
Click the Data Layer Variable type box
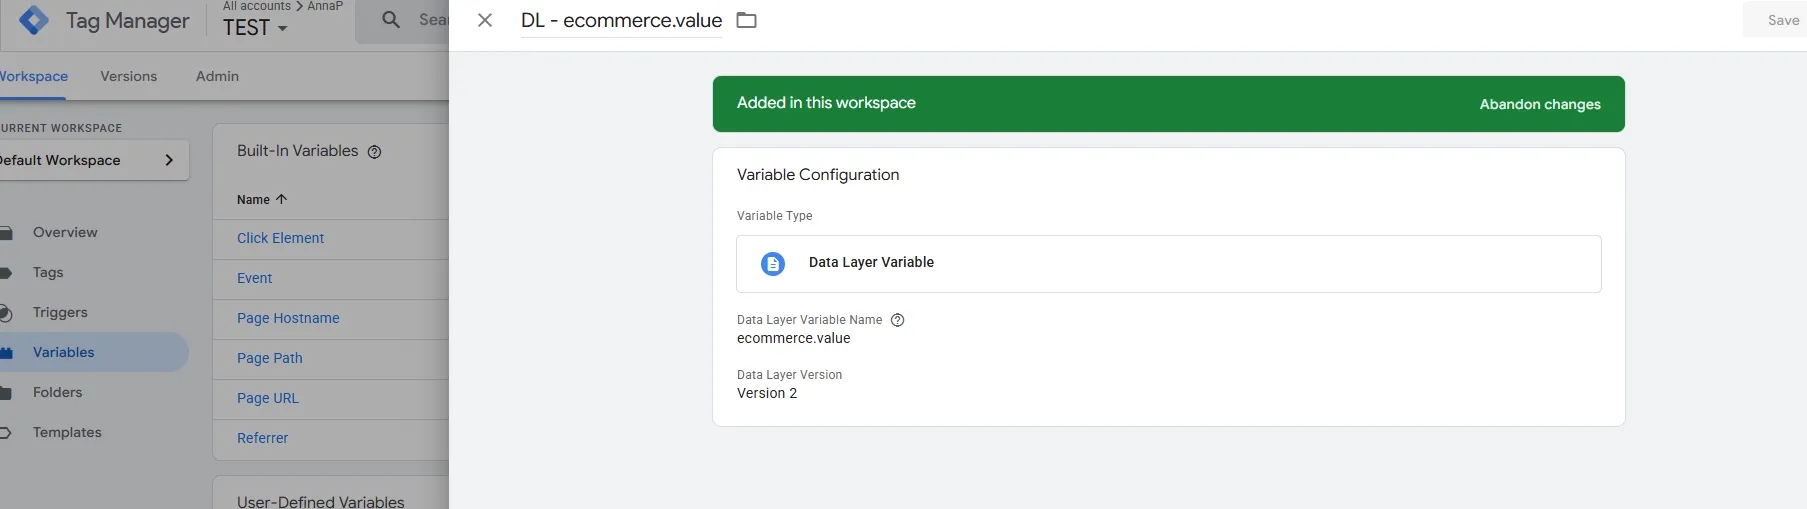(1168, 264)
